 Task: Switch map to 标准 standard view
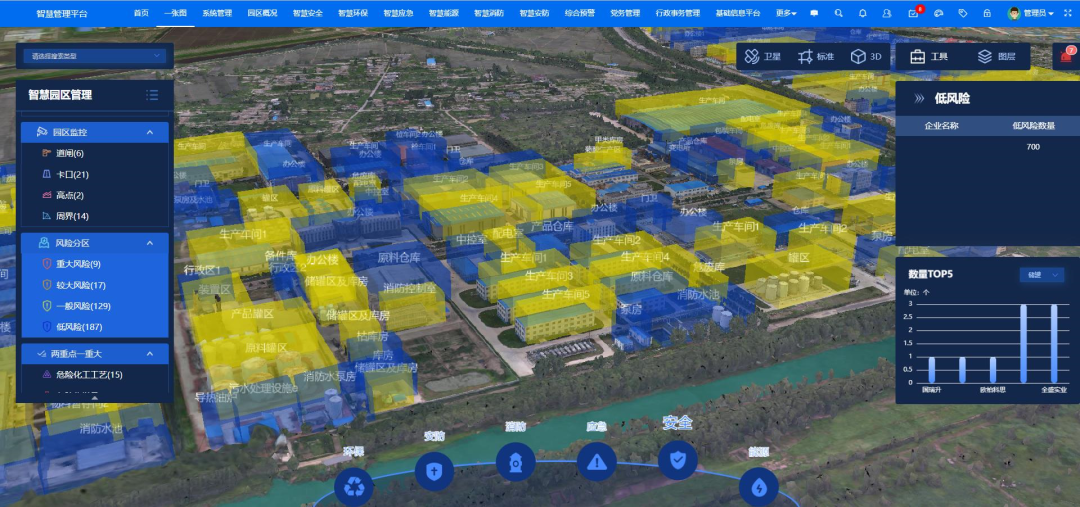point(816,56)
